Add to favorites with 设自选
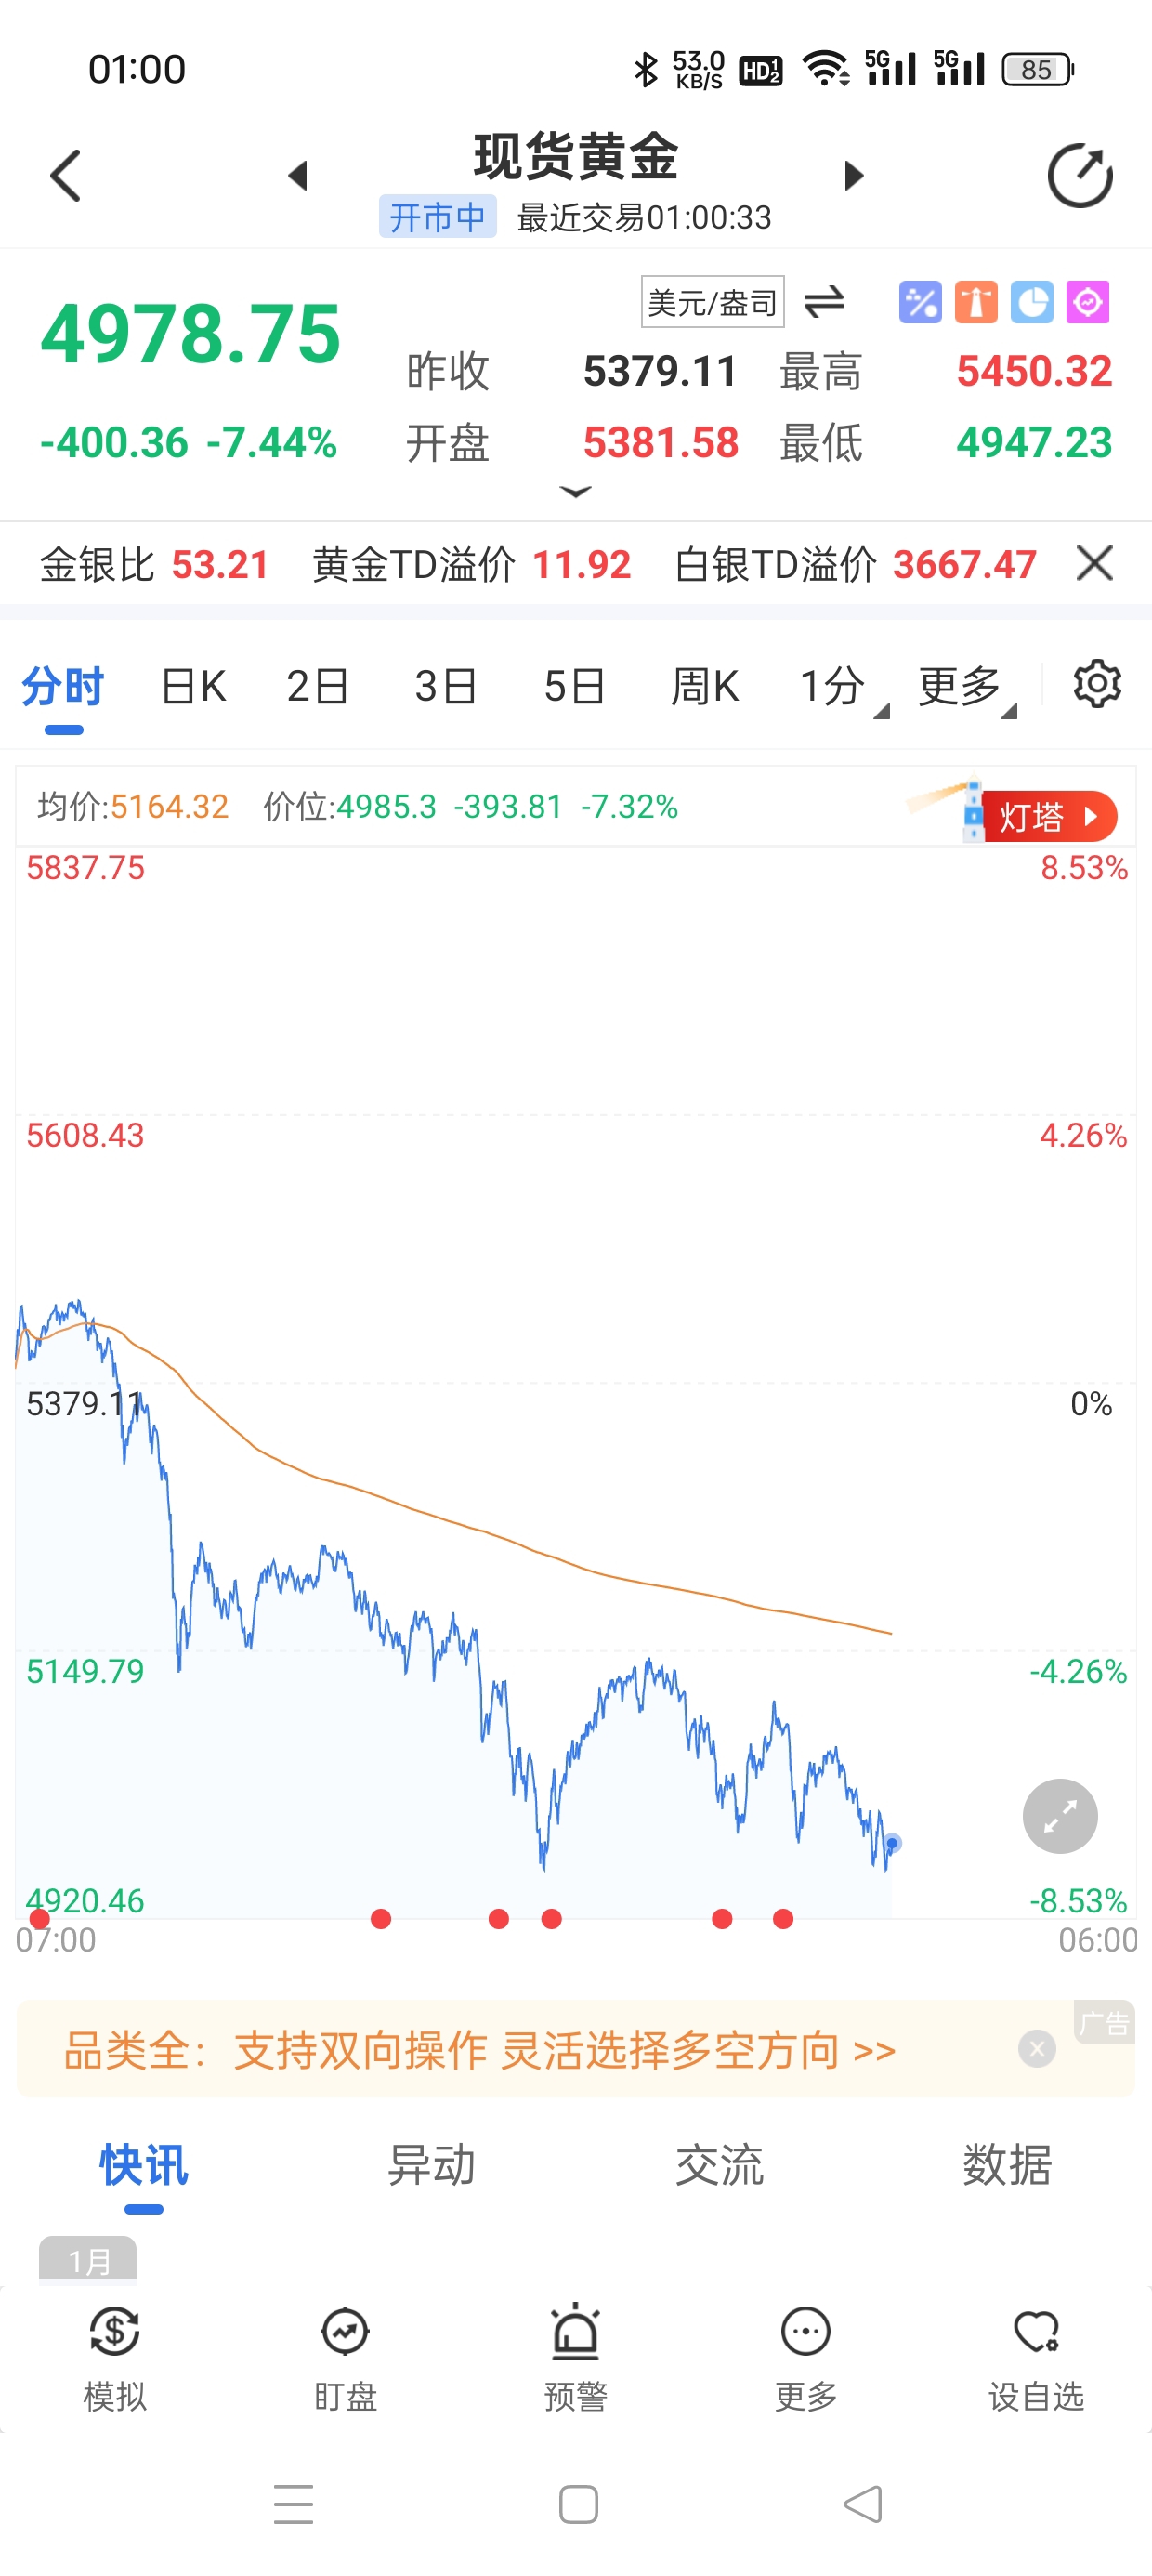The height and width of the screenshot is (2576, 1152). (x=1036, y=2357)
